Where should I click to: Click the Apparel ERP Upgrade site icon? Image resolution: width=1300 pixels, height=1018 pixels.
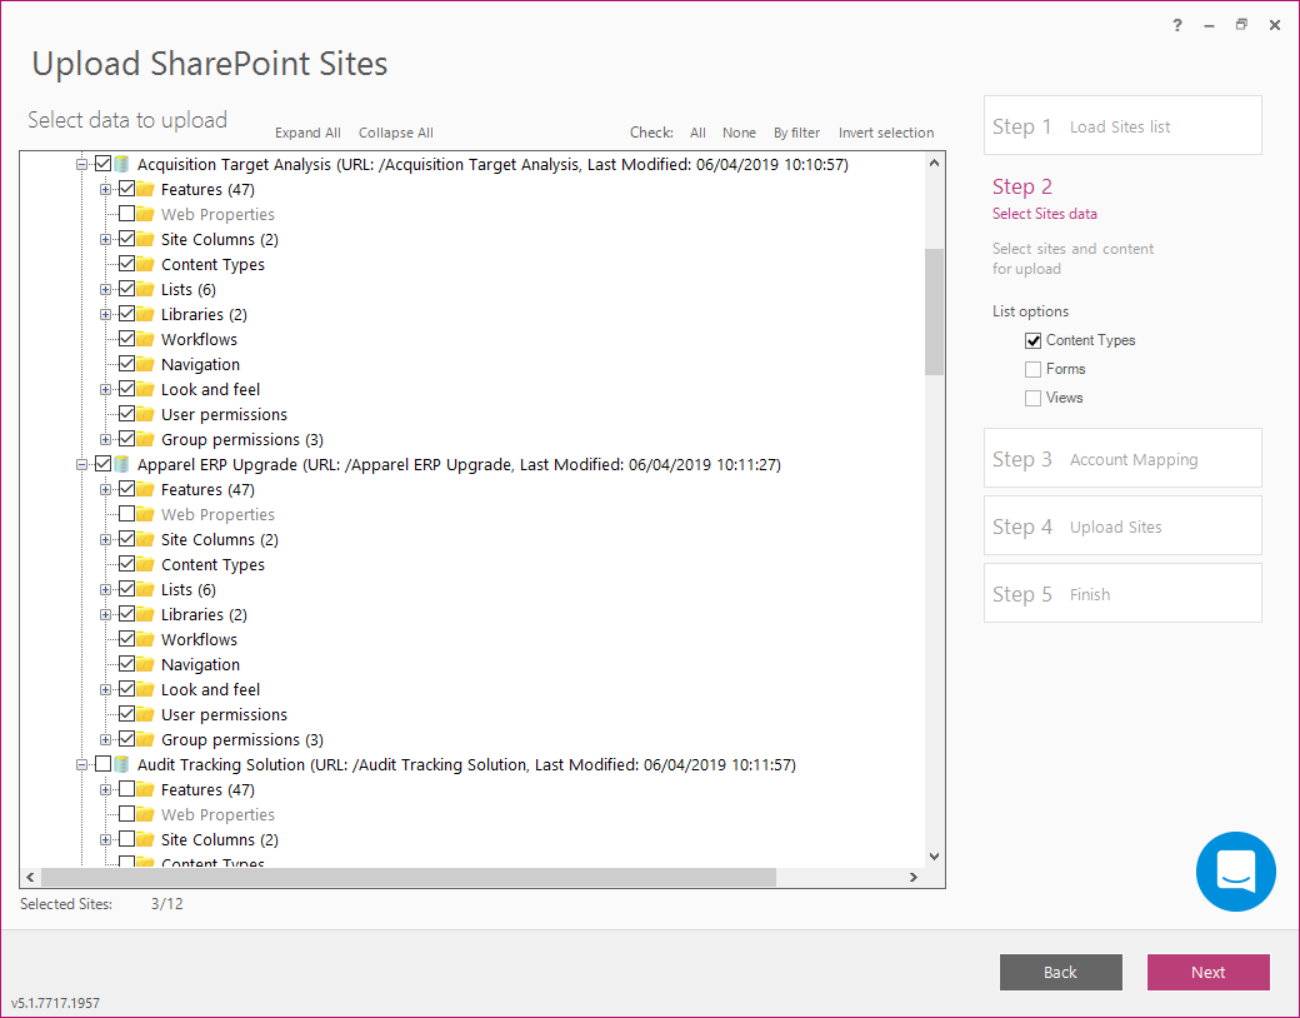(122, 464)
